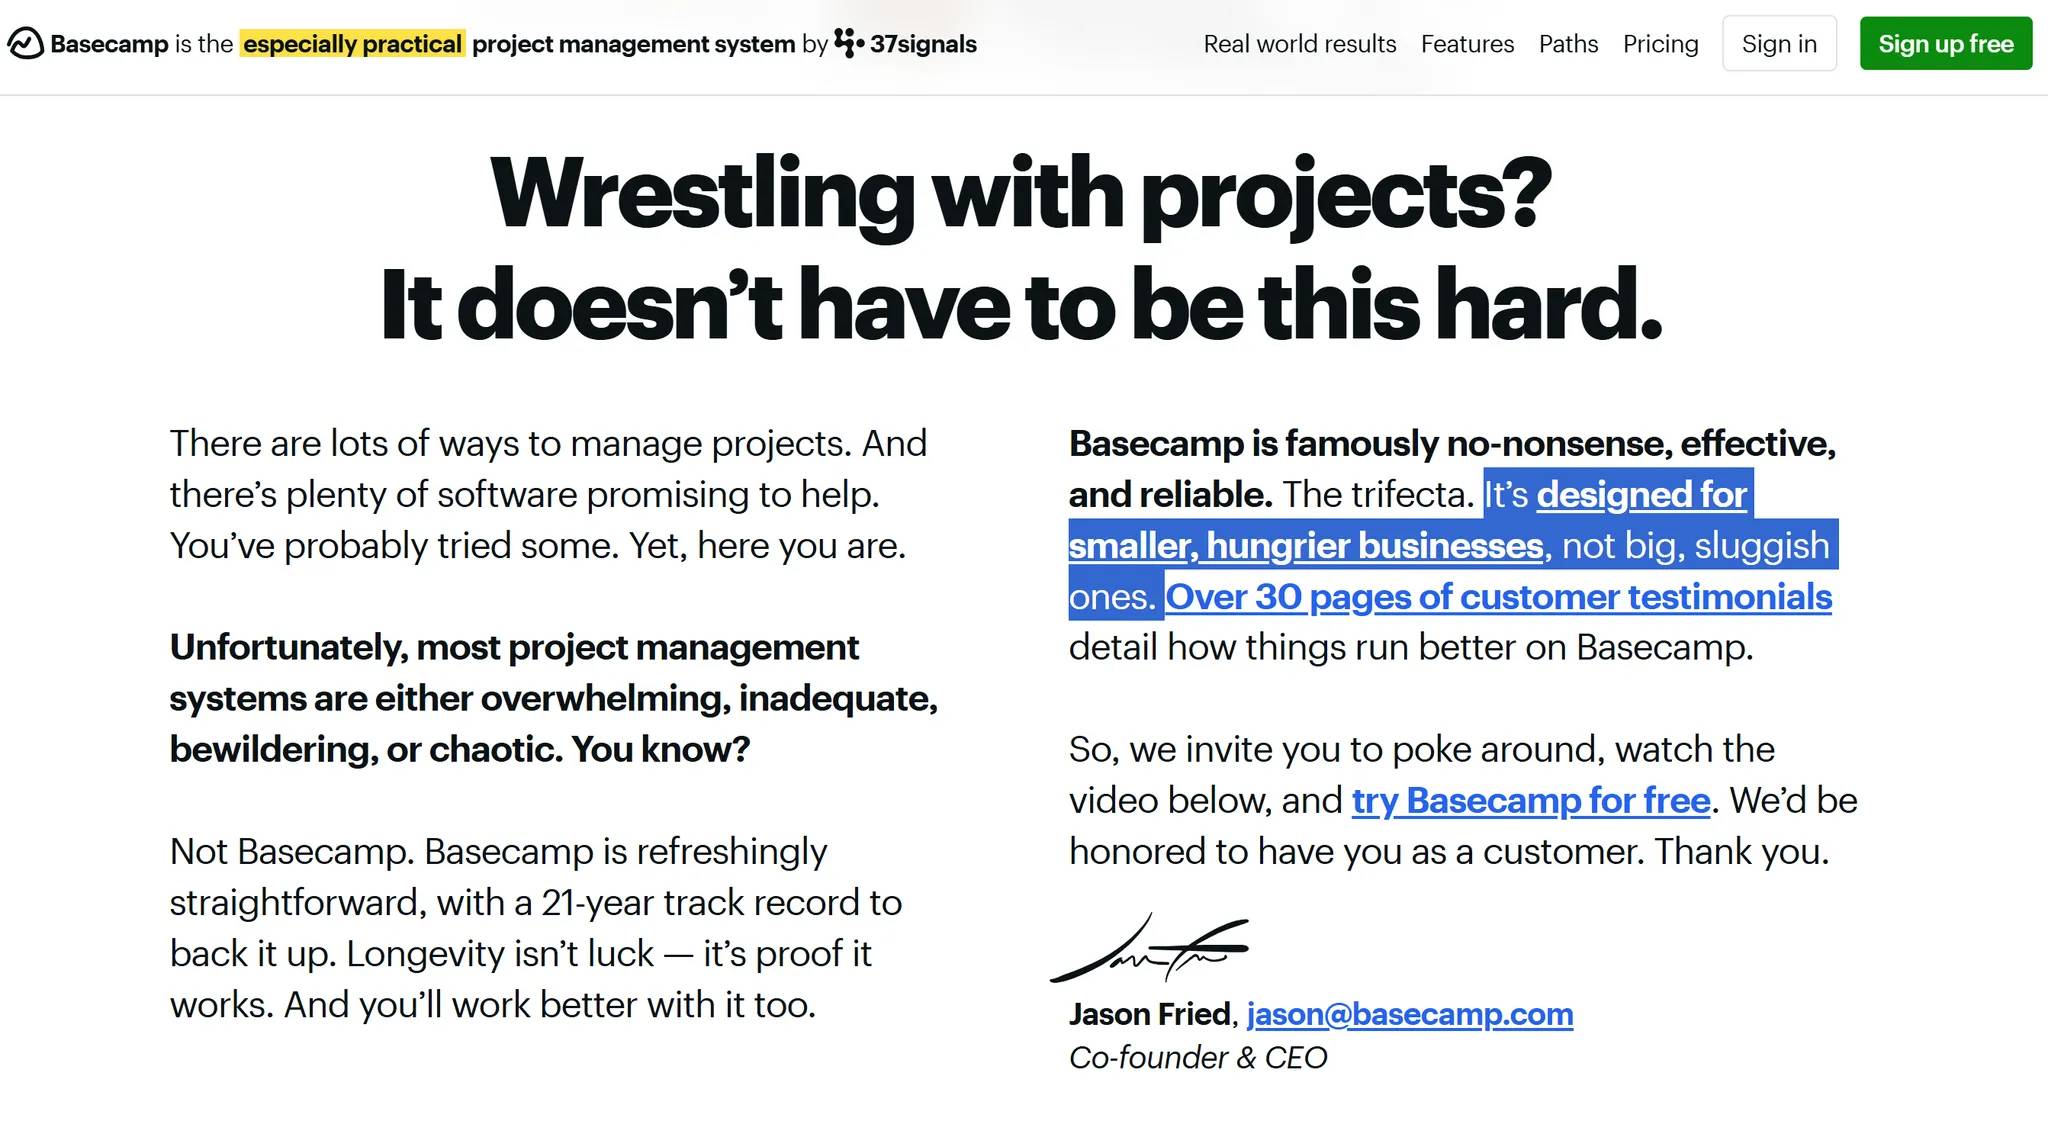Click the It doesn't have to be this hard heading

pyautogui.click(x=1021, y=304)
